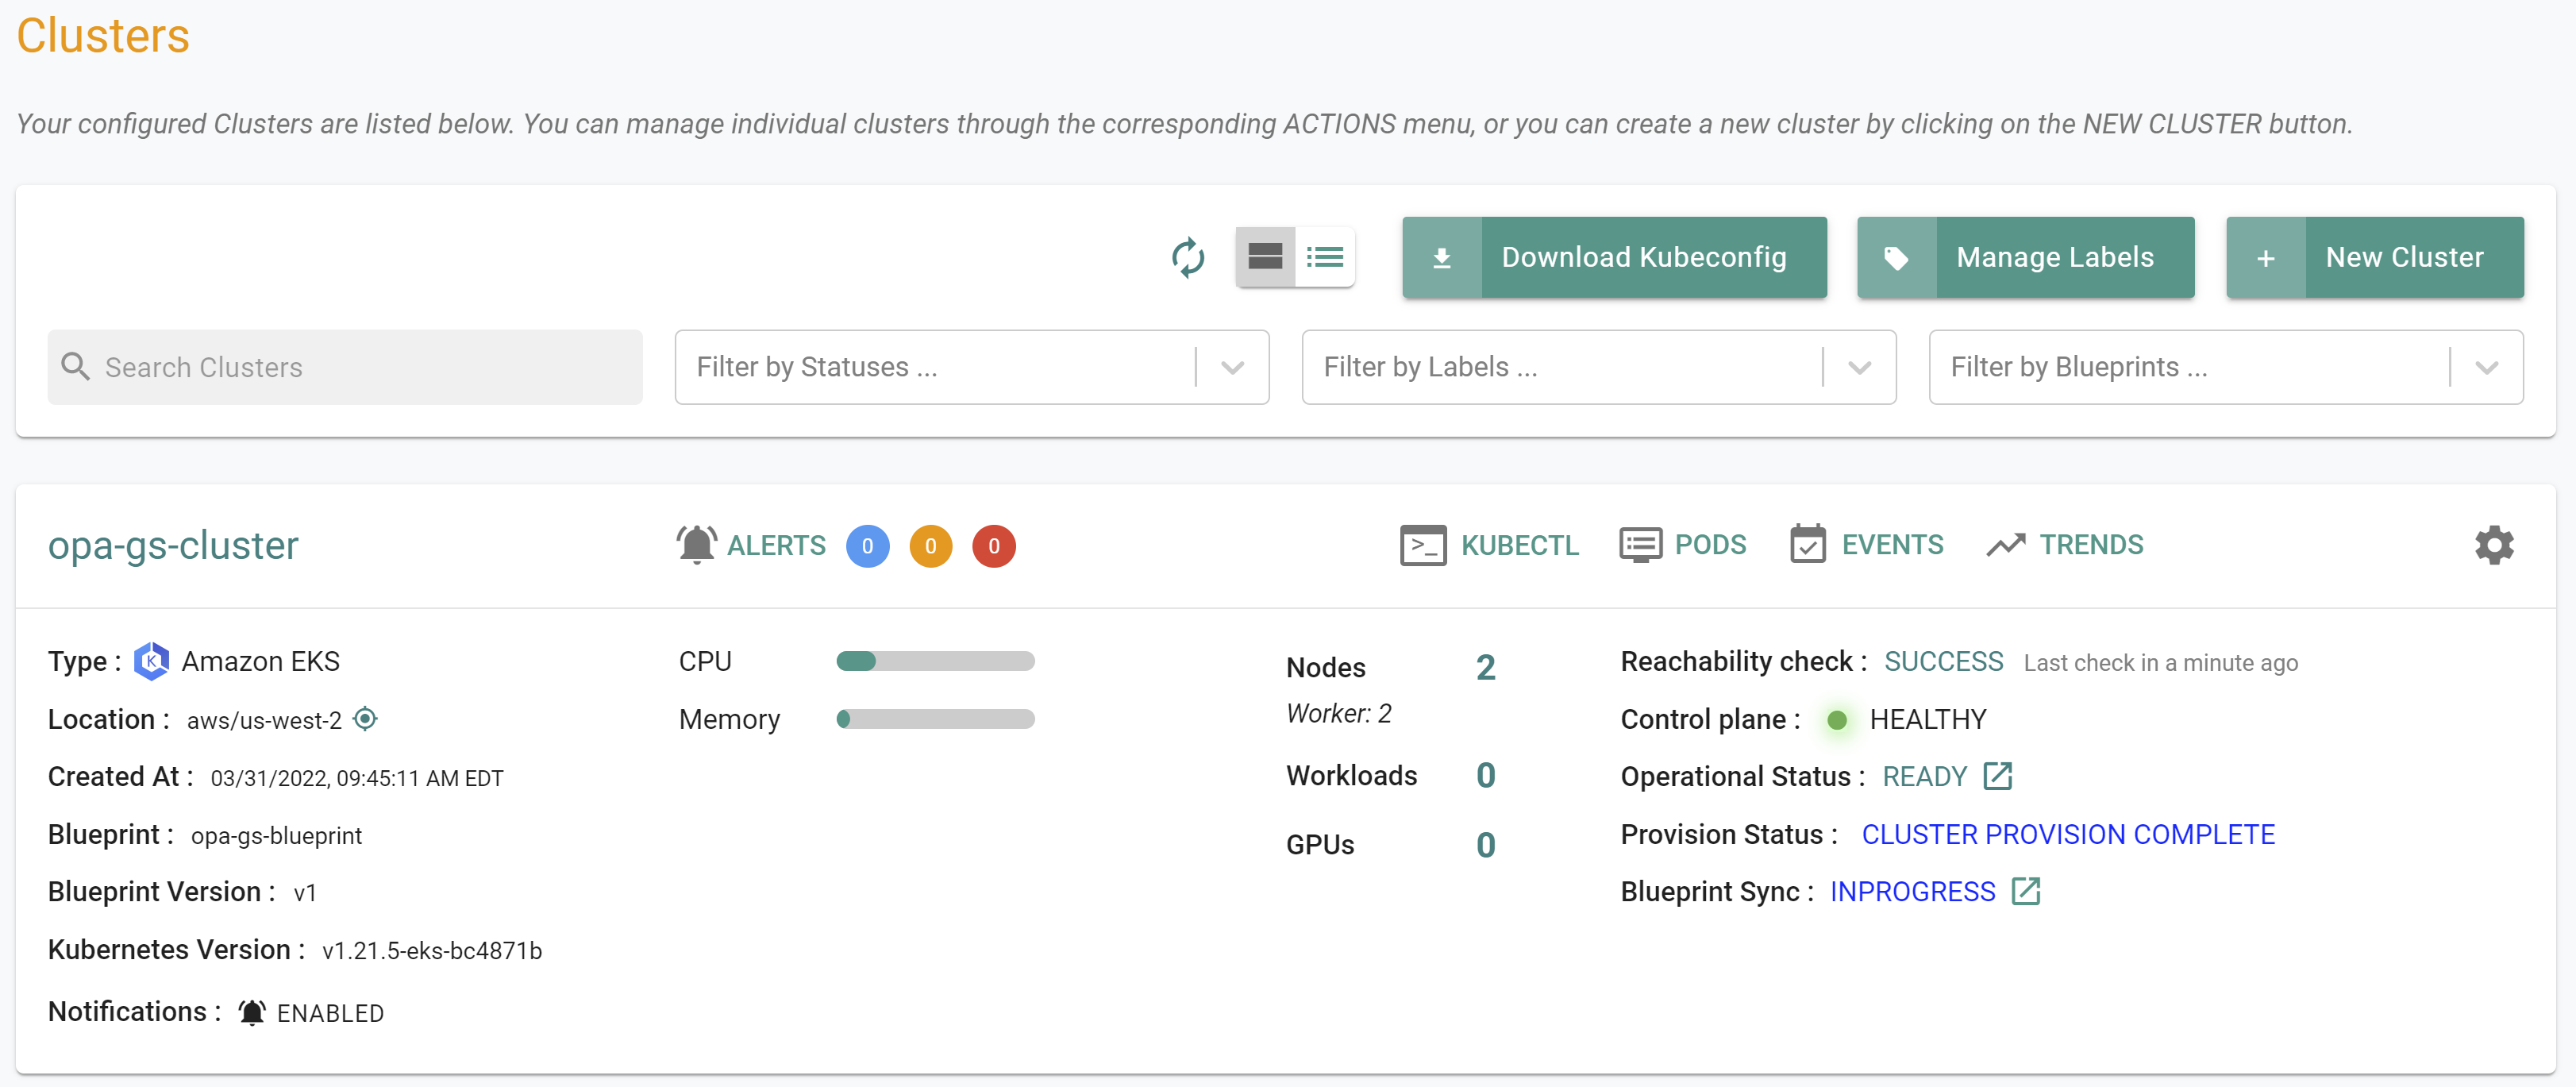2576x1087 pixels.
Task: Click the blueprint version v1 value
Action: pos(305,892)
